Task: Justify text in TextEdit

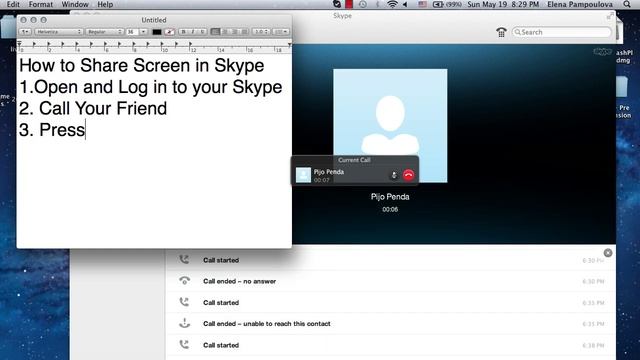Action: click(x=244, y=32)
